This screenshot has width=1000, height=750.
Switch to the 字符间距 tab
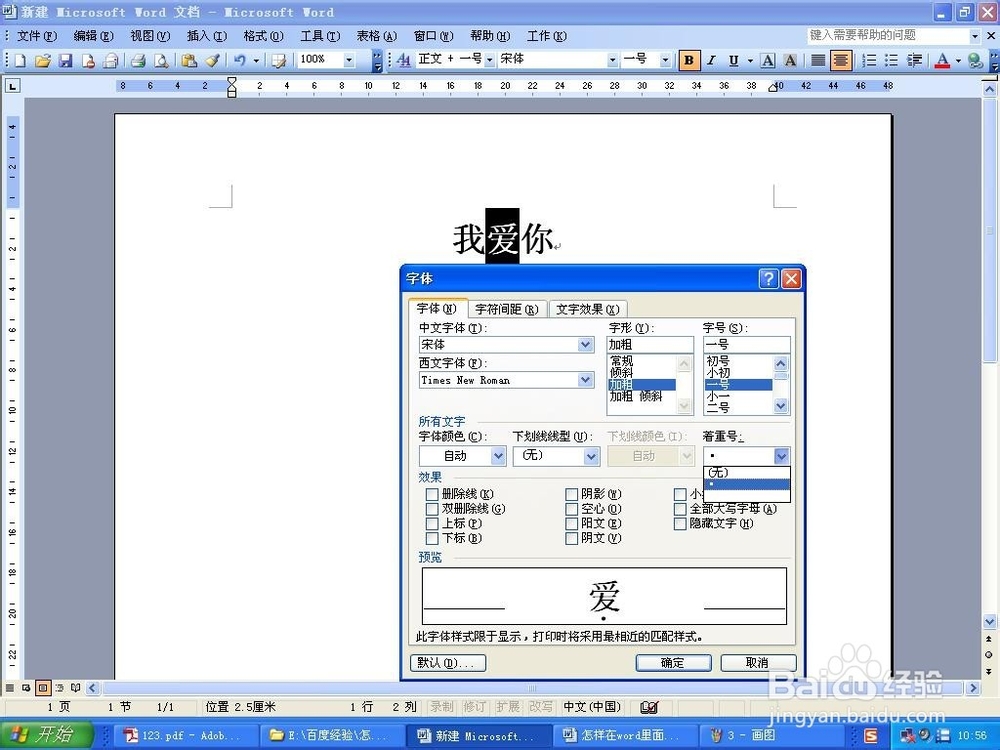click(506, 309)
